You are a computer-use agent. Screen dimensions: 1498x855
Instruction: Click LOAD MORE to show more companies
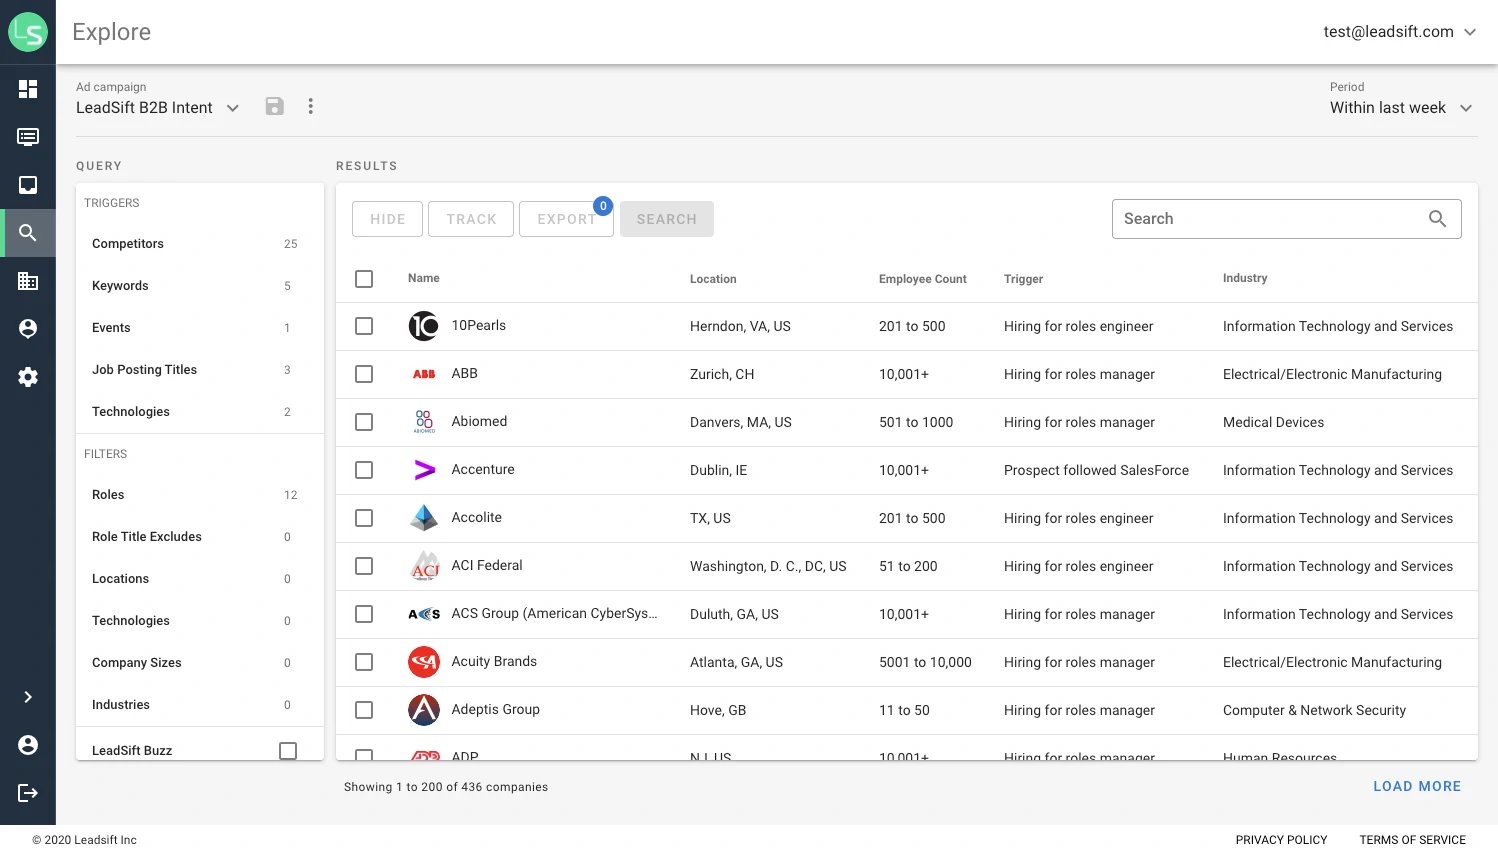(1417, 787)
